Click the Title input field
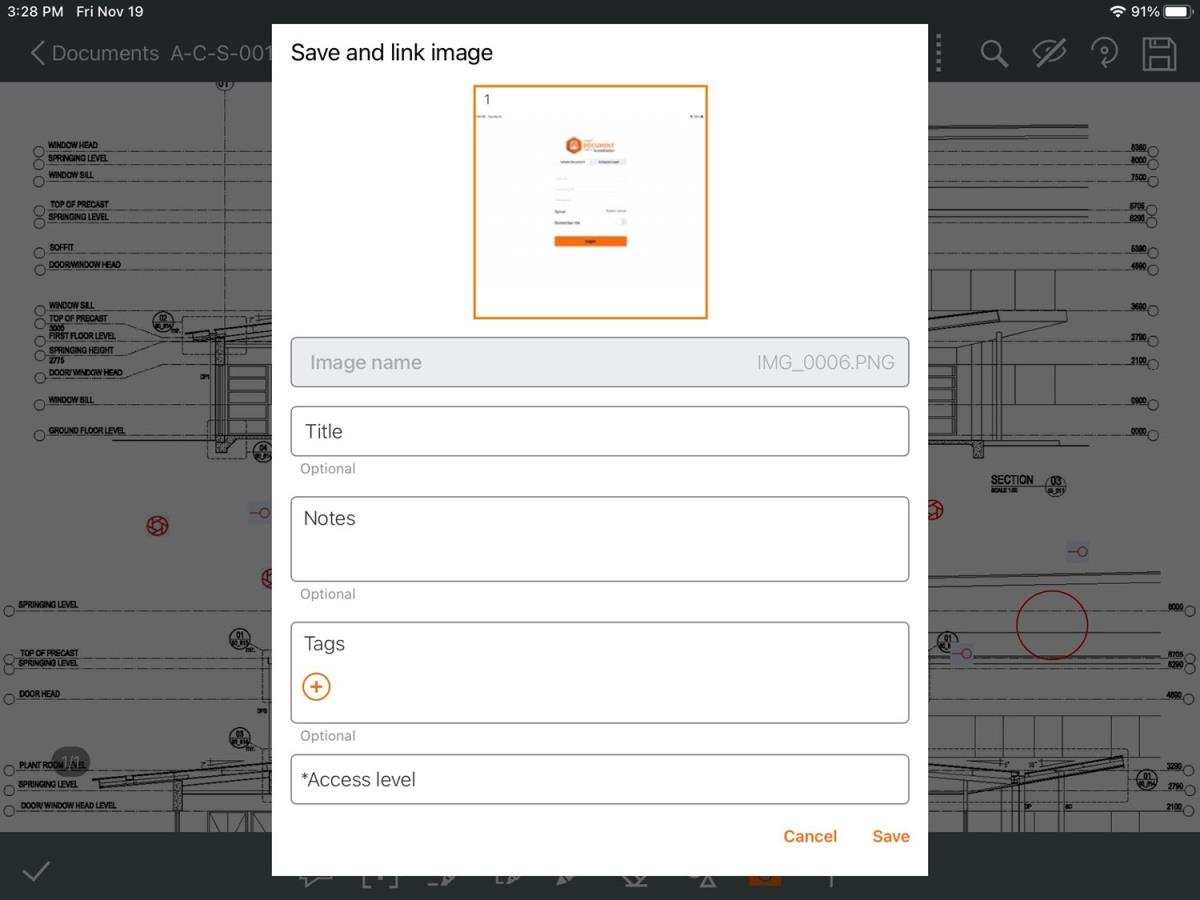 coord(600,432)
